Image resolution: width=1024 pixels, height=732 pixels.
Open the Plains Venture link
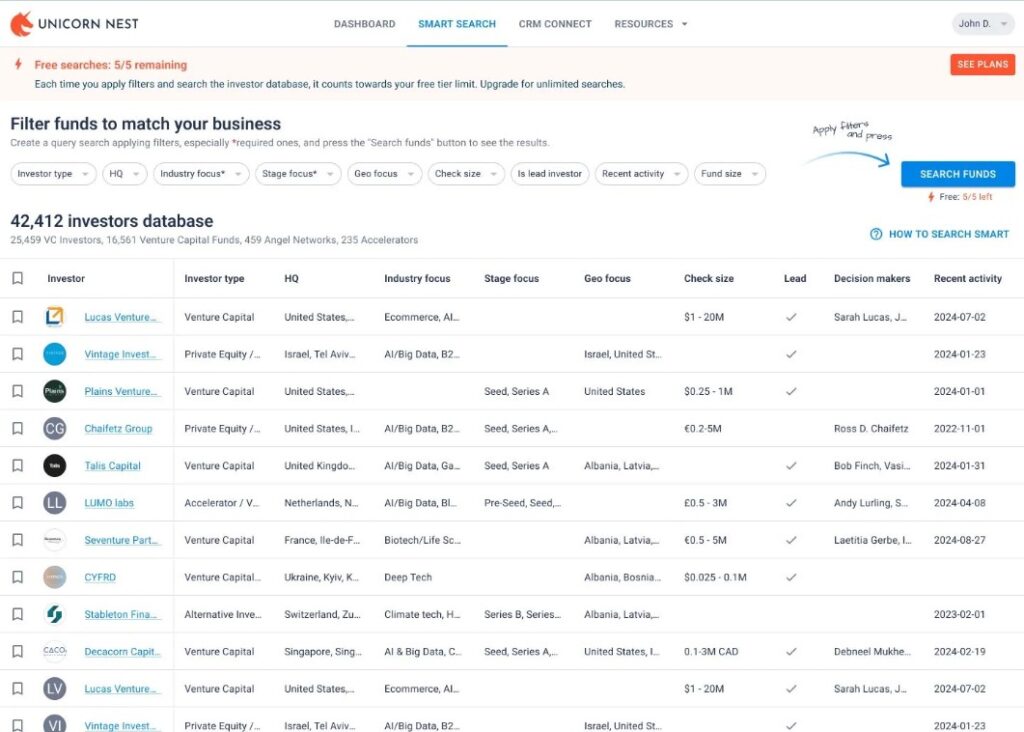(121, 391)
